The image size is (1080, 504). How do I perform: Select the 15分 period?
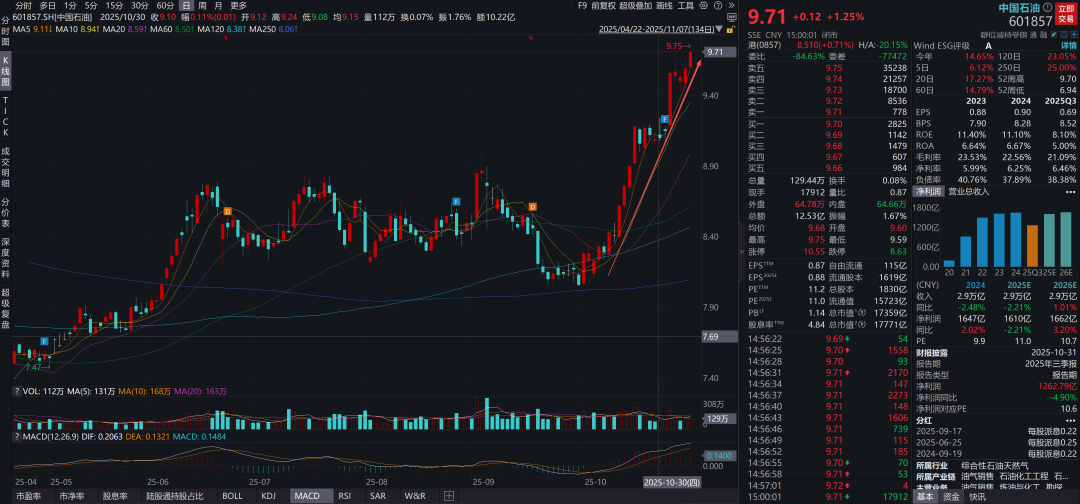pos(114,6)
